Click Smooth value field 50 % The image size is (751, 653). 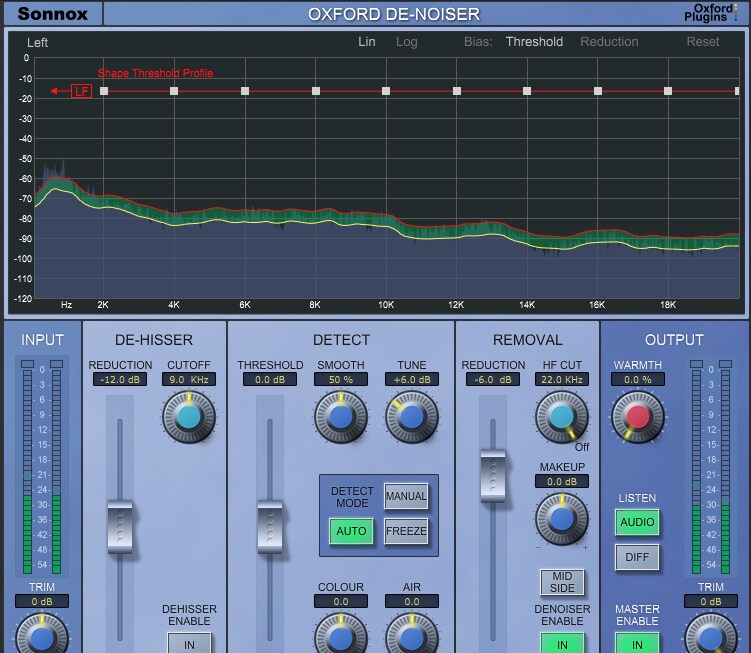pyautogui.click(x=341, y=379)
